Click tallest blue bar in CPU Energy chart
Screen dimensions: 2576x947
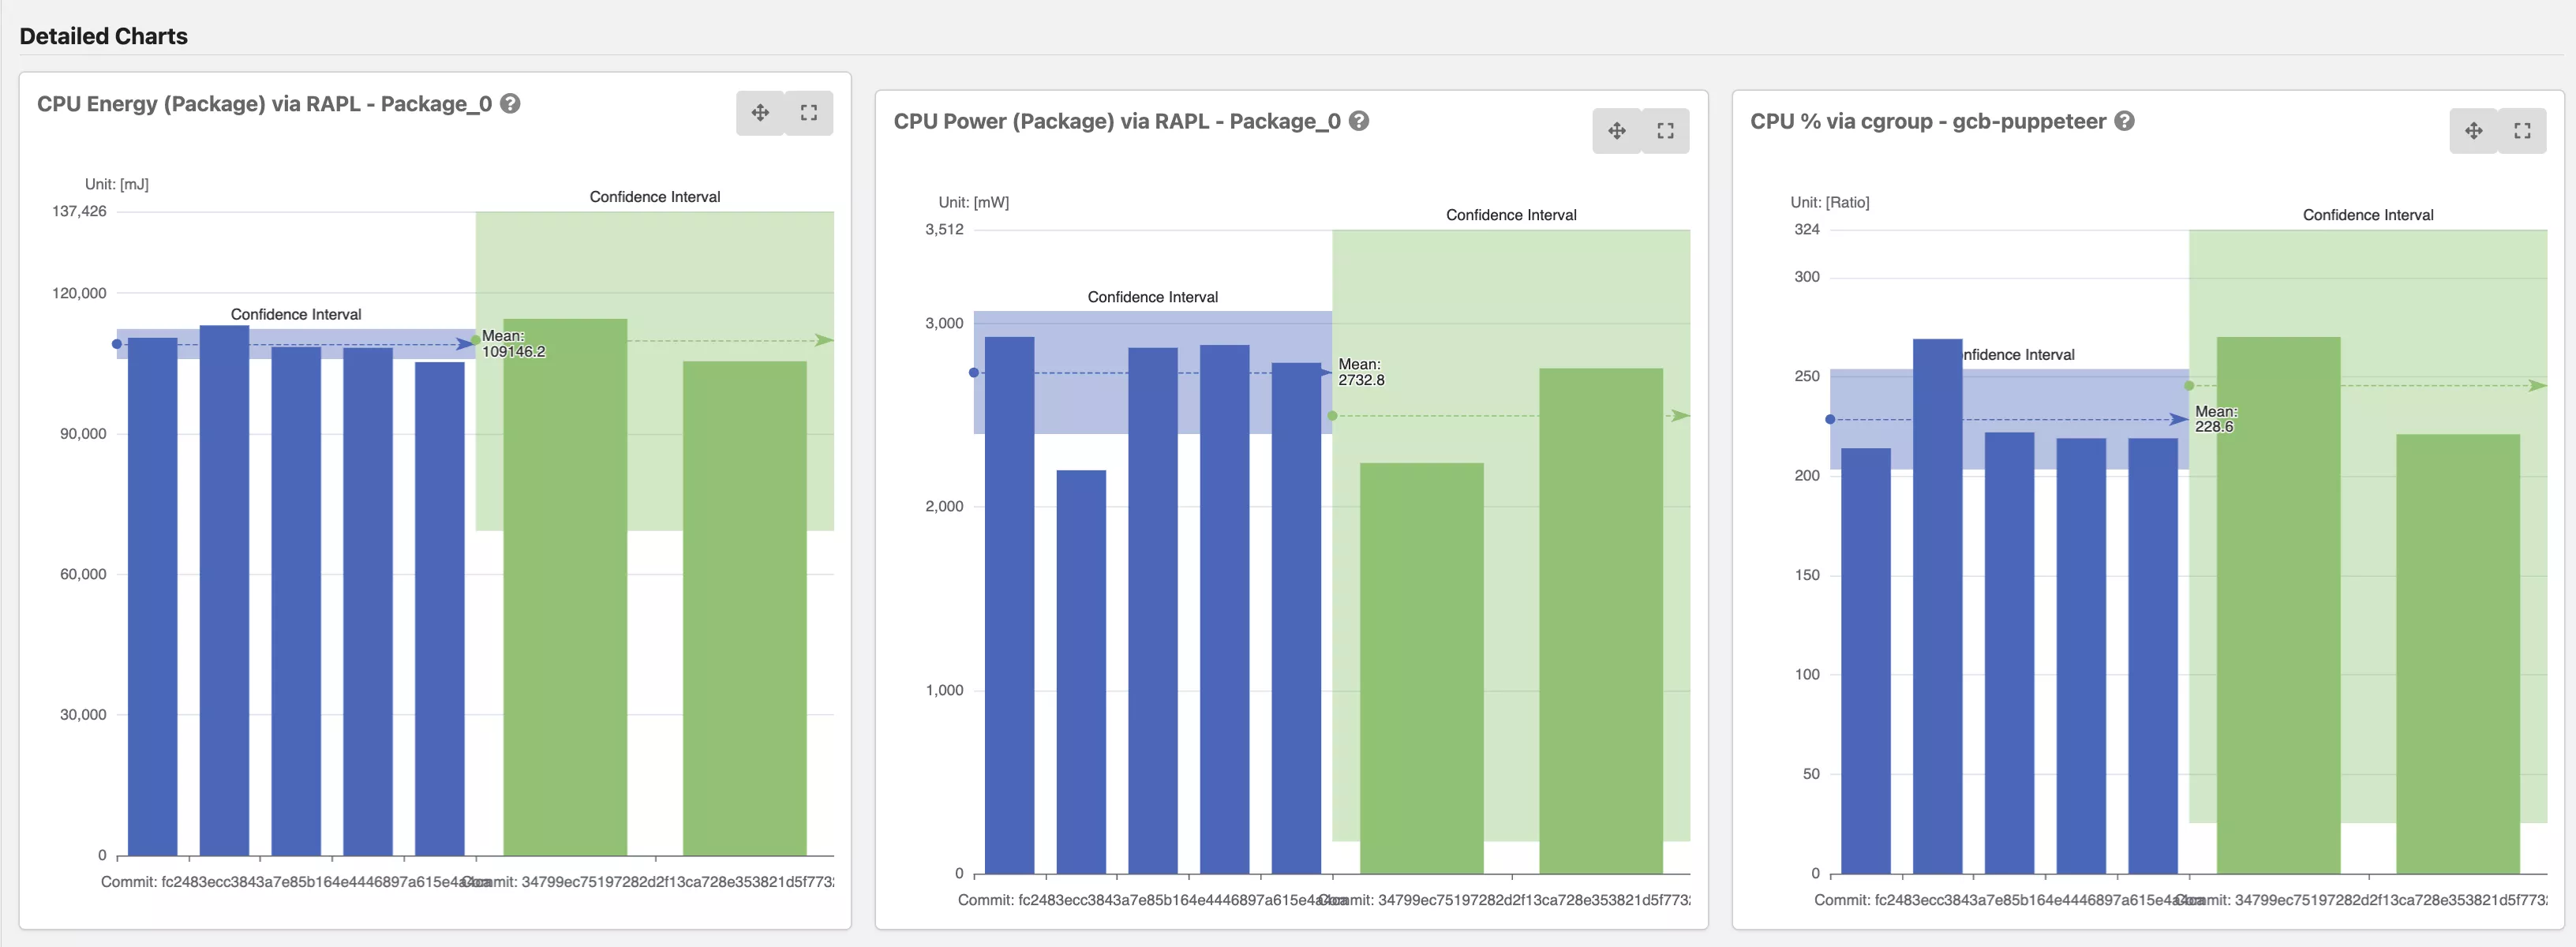[224, 590]
